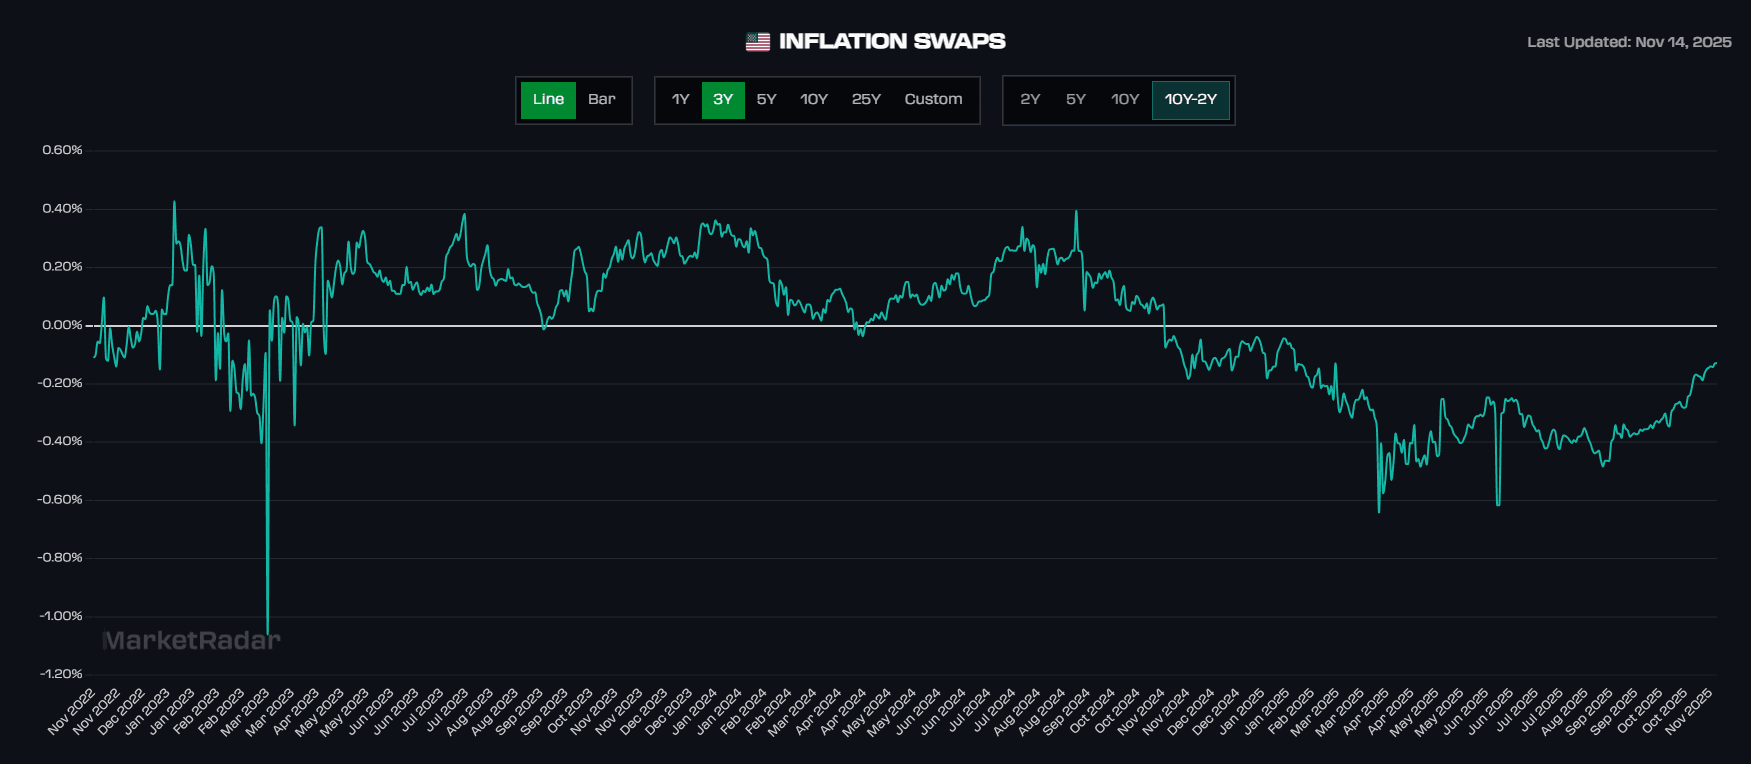Screen dimensions: 1751x764
Task: Click the Inflation Swaps title
Action: [x=892, y=42]
